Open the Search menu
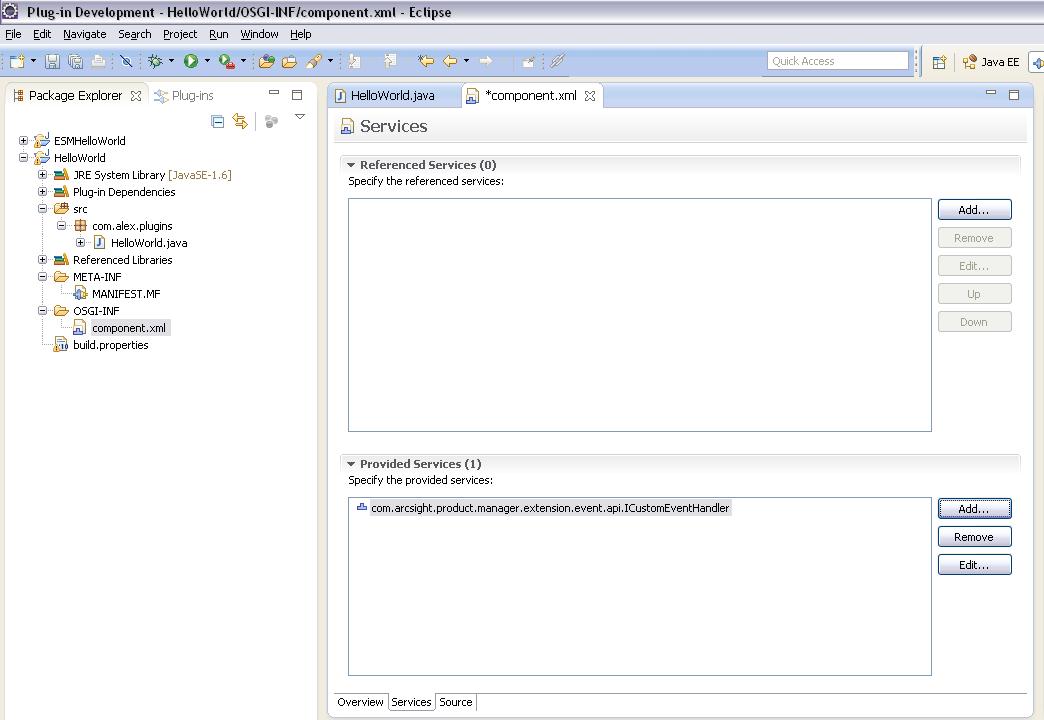This screenshot has height=720, width=1044. click(x=134, y=34)
